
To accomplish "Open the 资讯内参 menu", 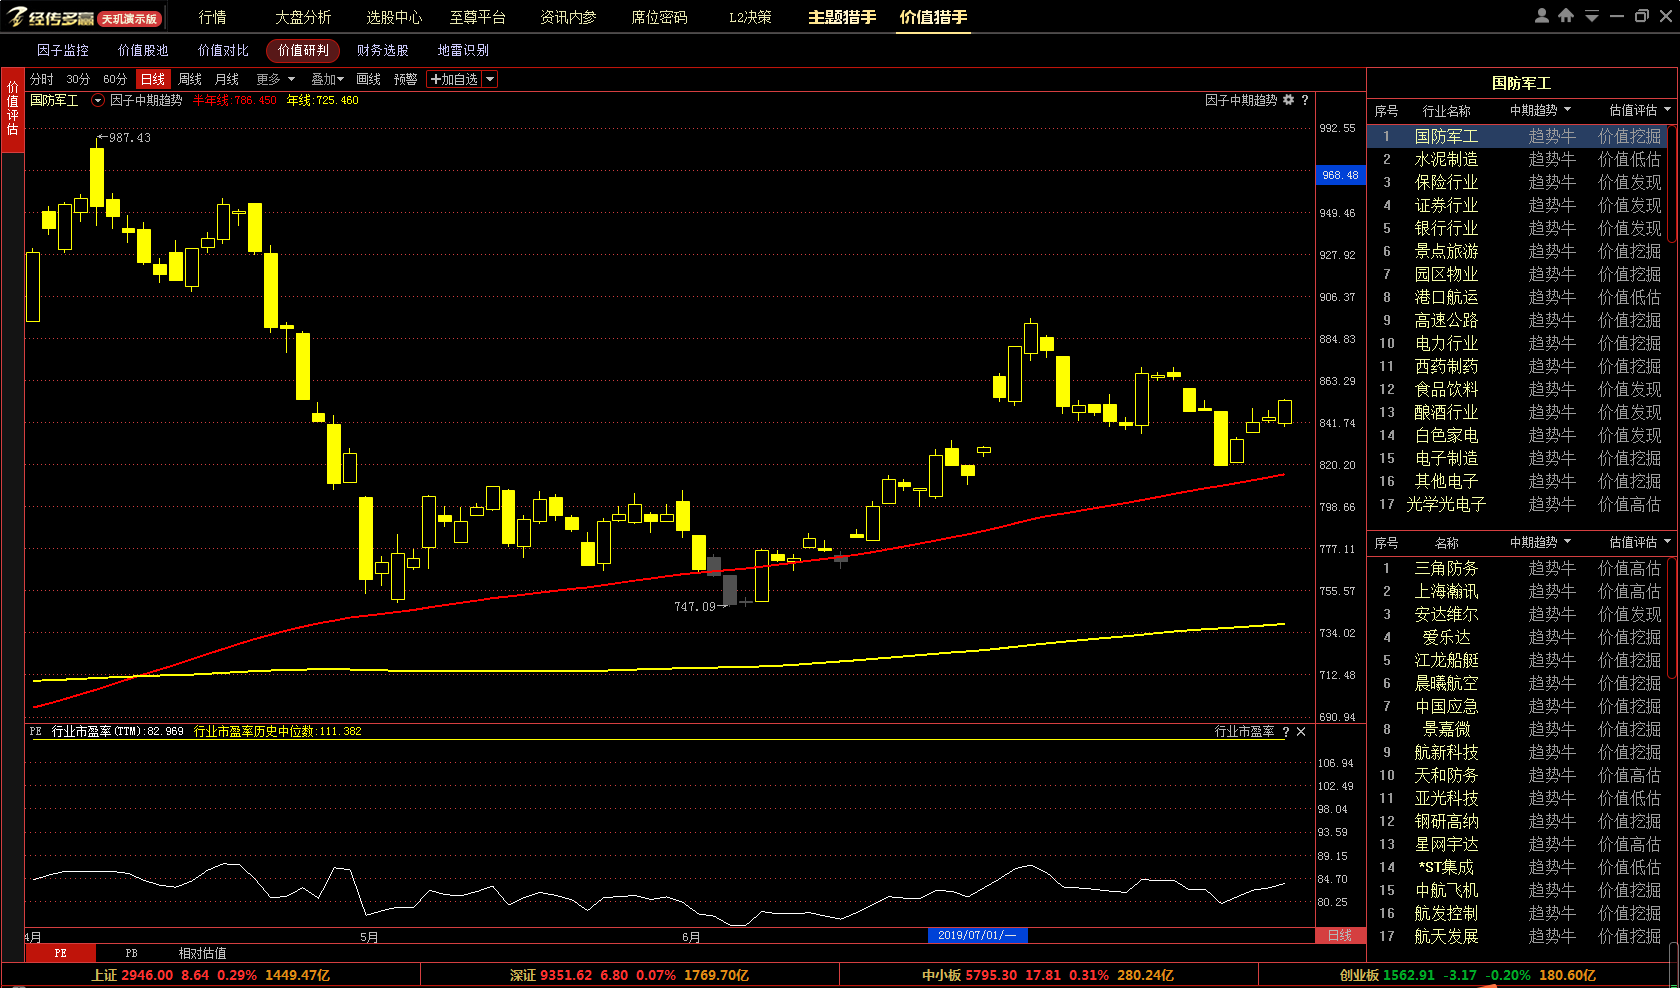I will 568,17.
